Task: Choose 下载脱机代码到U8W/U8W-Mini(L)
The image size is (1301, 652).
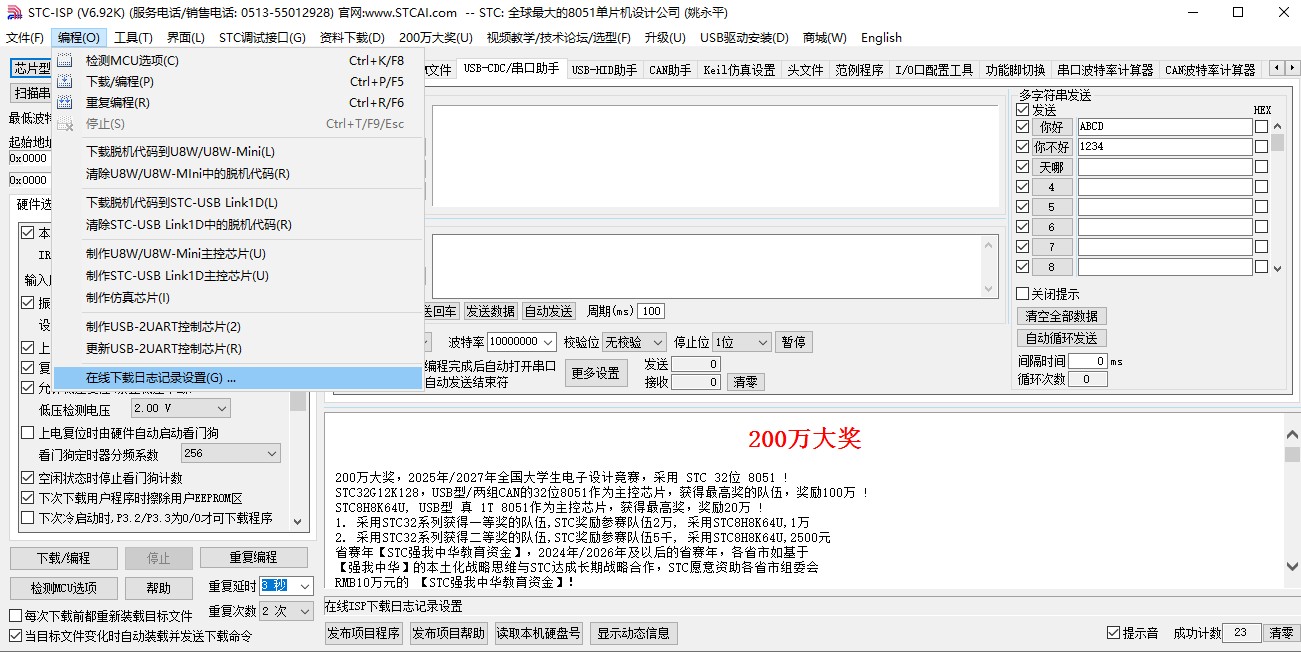Action: click(238, 152)
